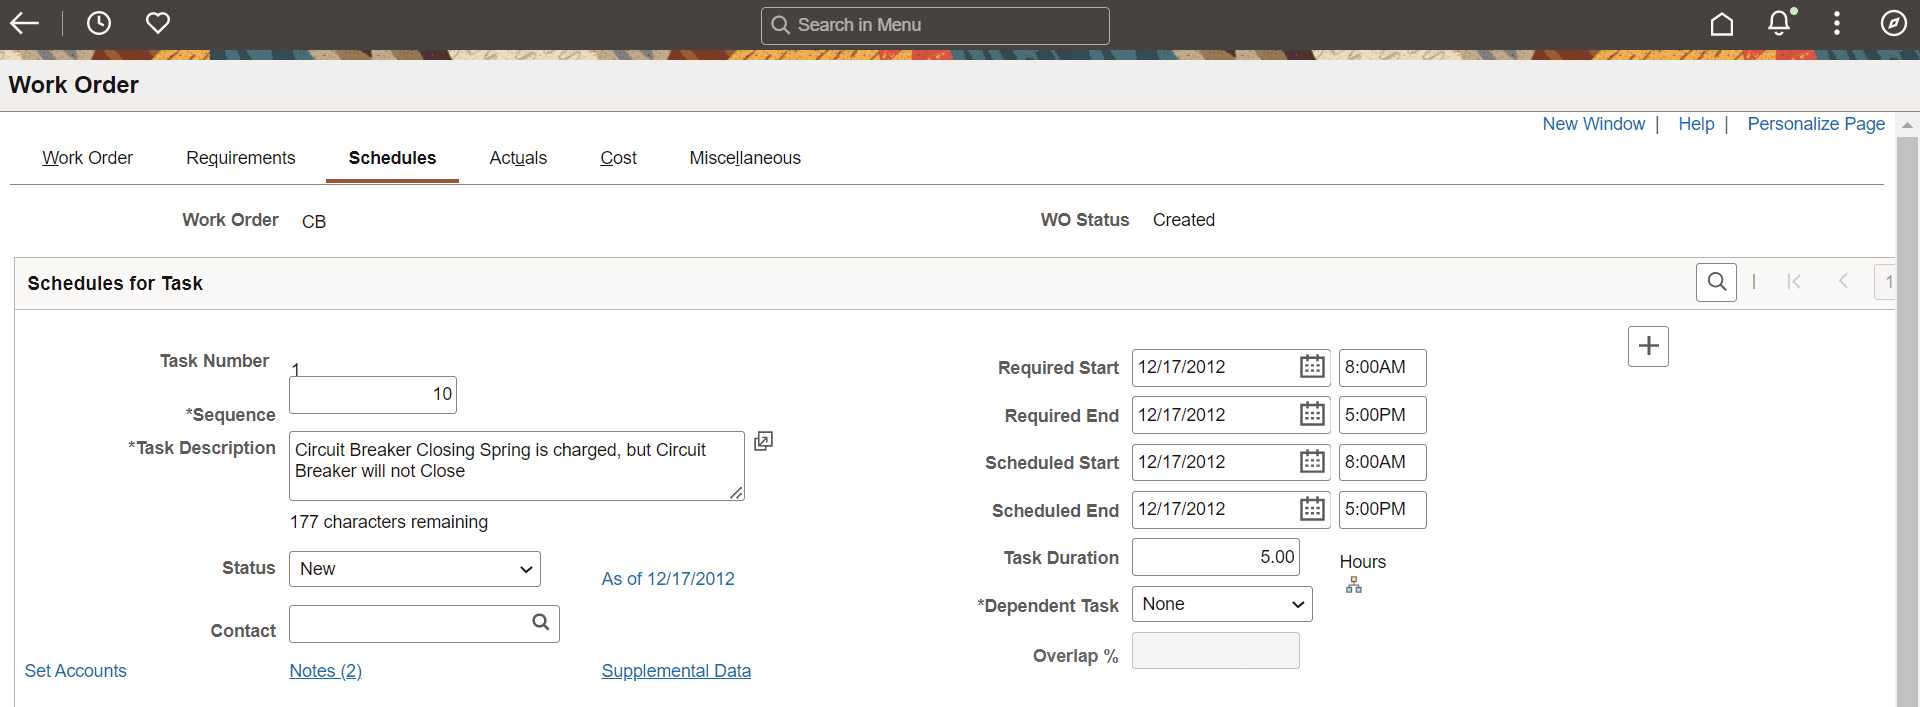Go to the Home icon
This screenshot has width=1920, height=707.
1722,23
